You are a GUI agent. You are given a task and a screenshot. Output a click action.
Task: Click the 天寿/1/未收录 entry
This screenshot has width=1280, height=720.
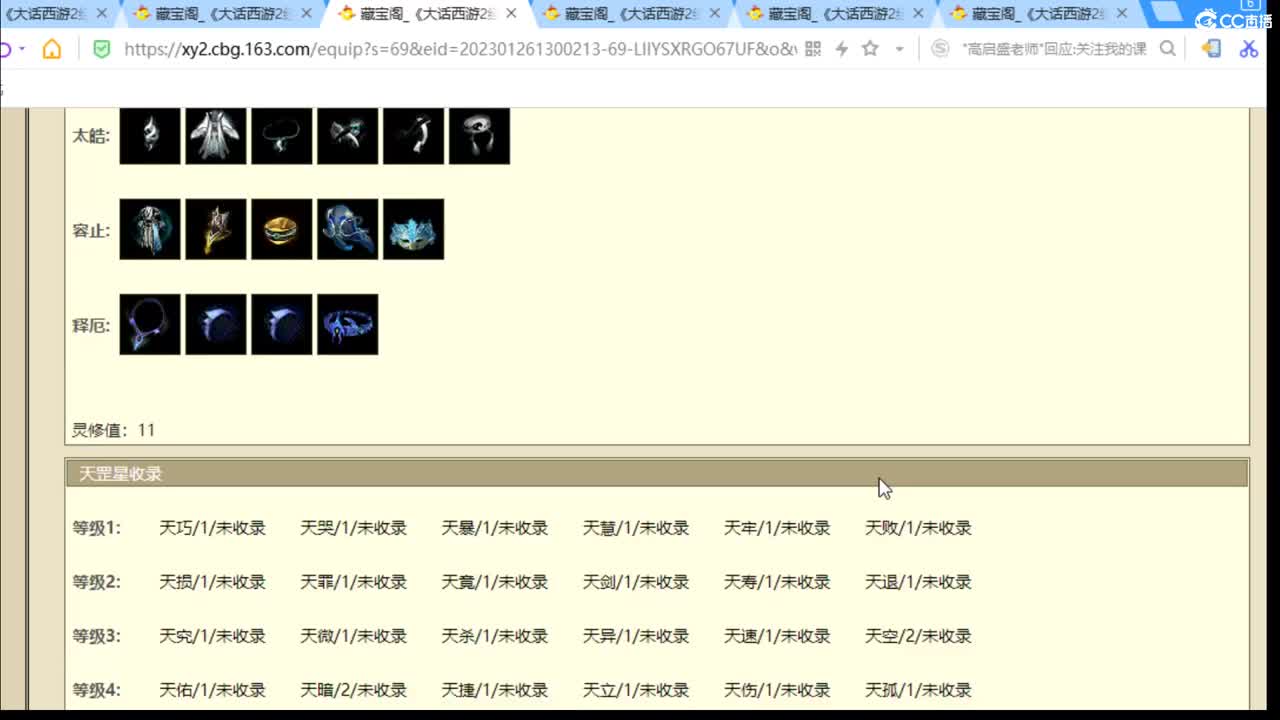tap(777, 582)
